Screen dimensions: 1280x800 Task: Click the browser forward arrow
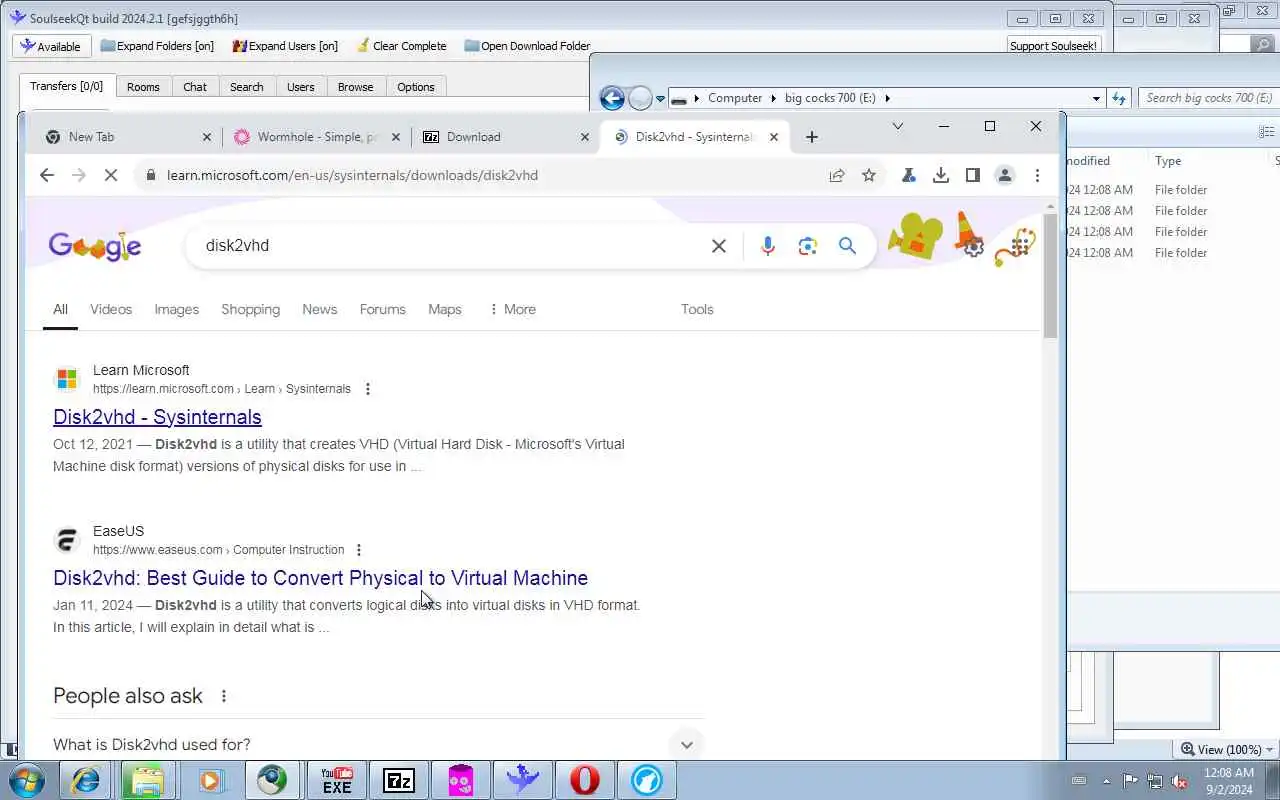[x=79, y=175]
